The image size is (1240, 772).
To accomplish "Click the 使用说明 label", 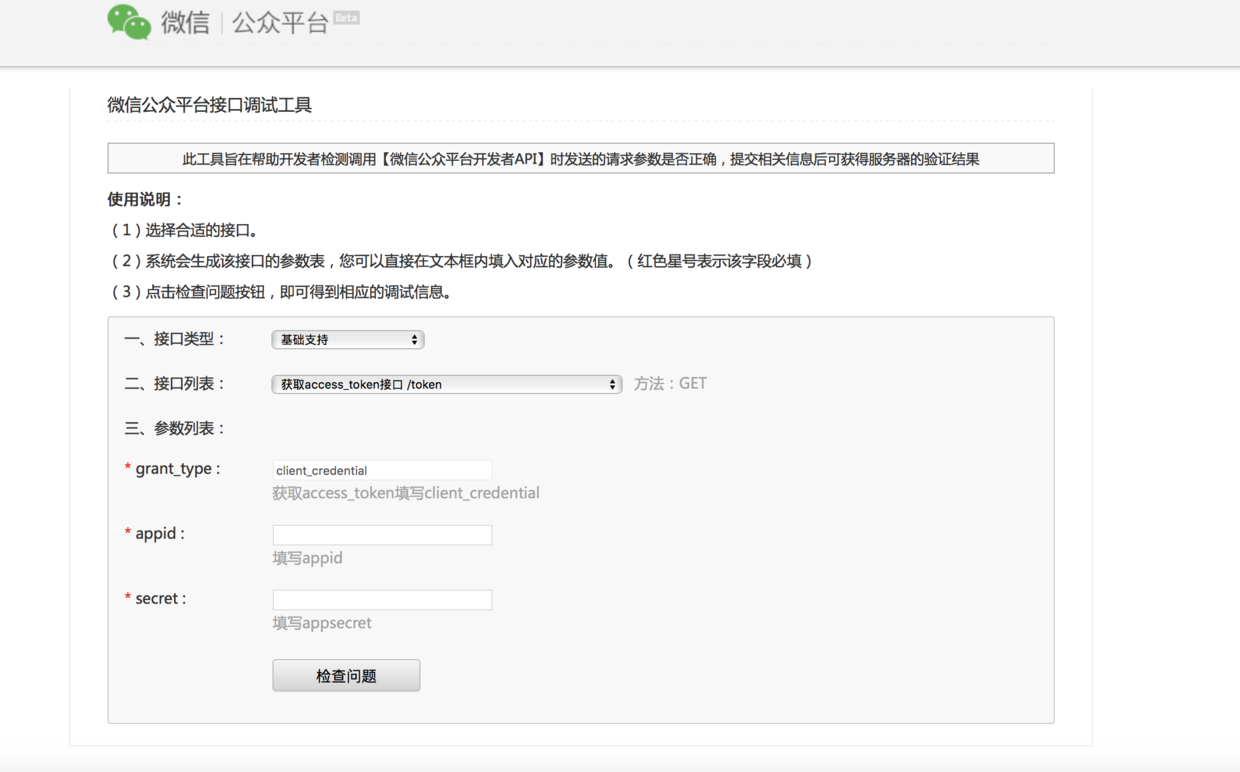I will click(x=146, y=199).
